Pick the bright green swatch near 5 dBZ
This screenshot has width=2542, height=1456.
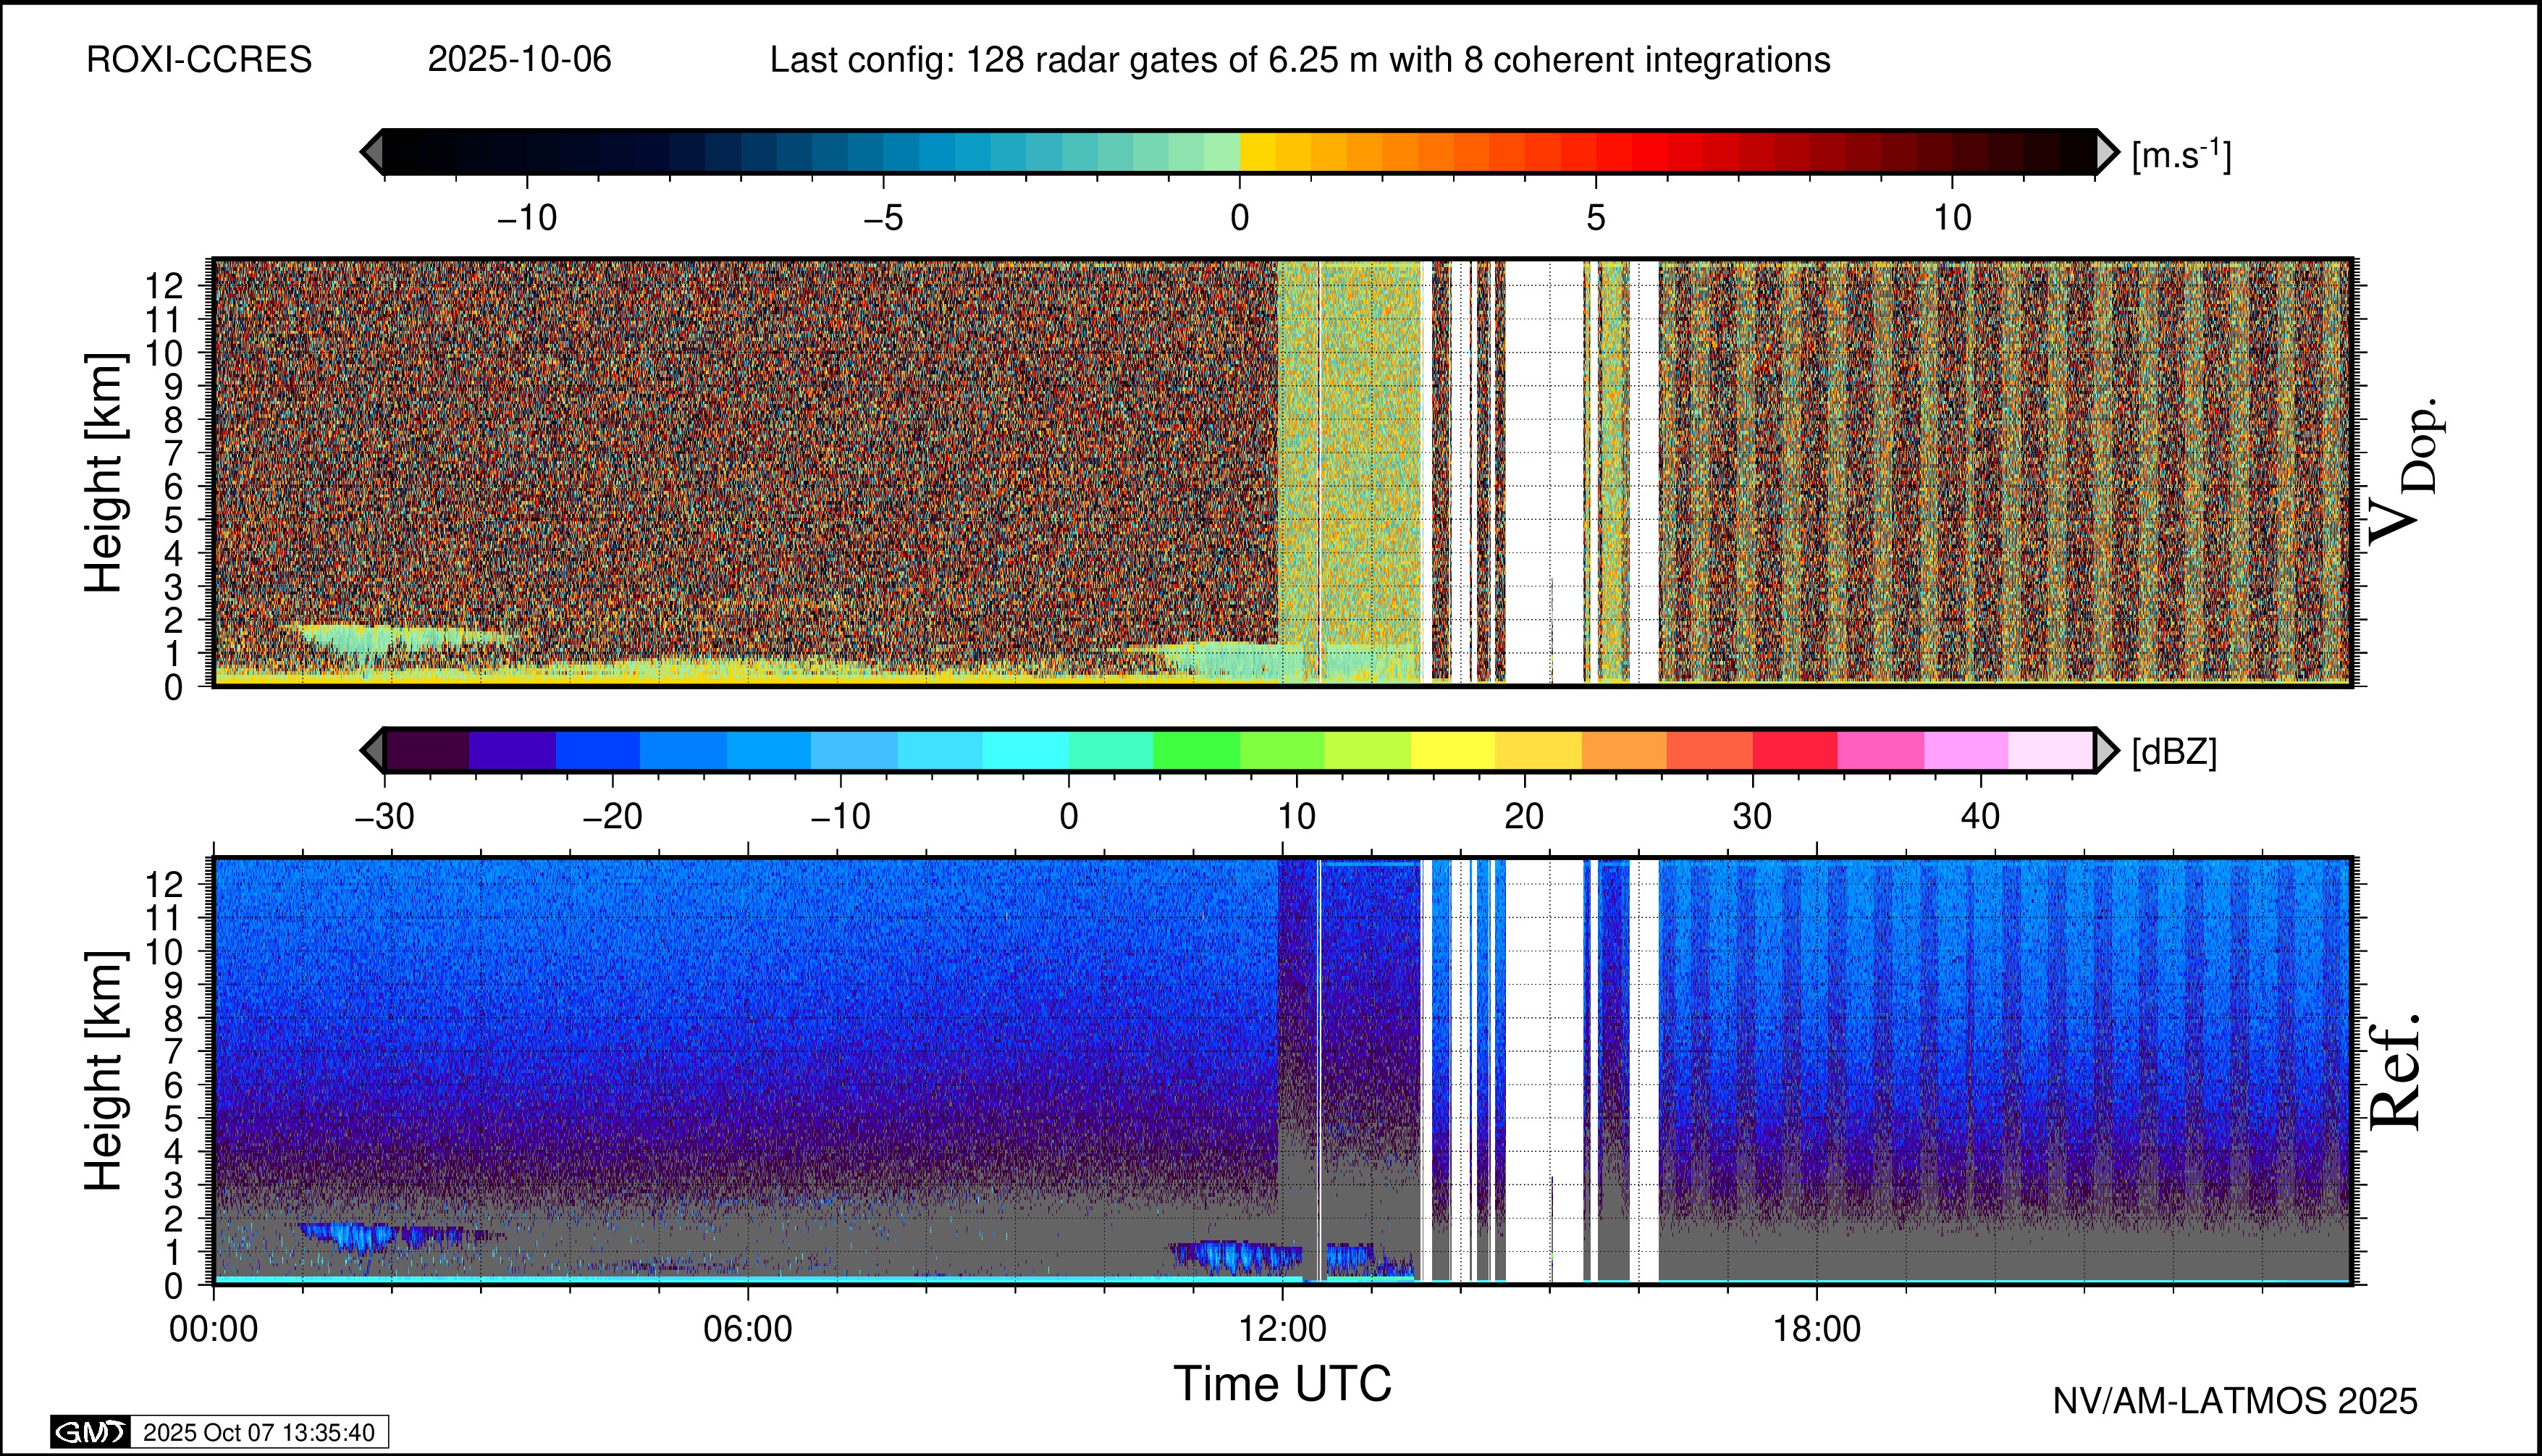click(x=1196, y=750)
